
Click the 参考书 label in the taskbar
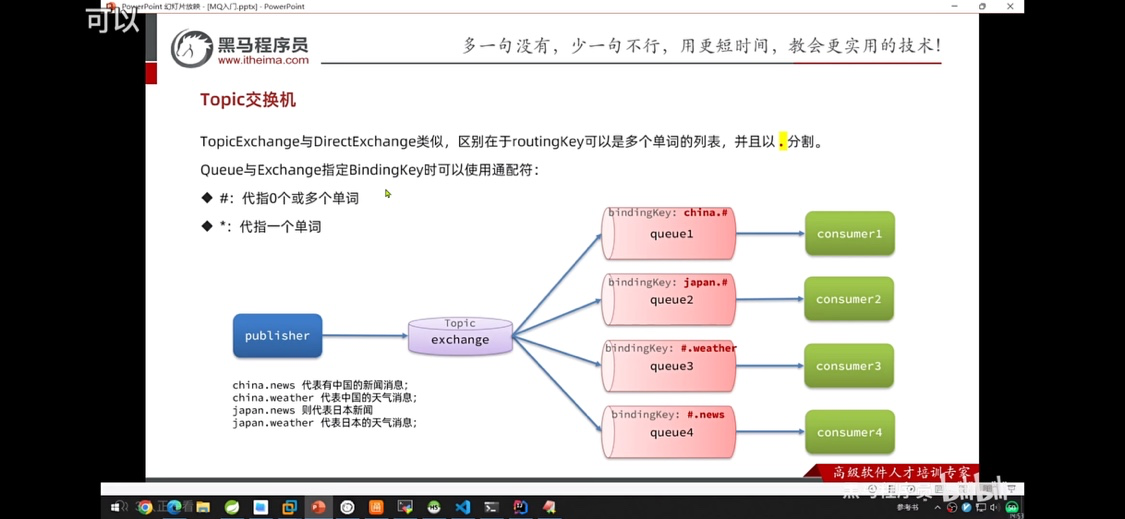(908, 508)
